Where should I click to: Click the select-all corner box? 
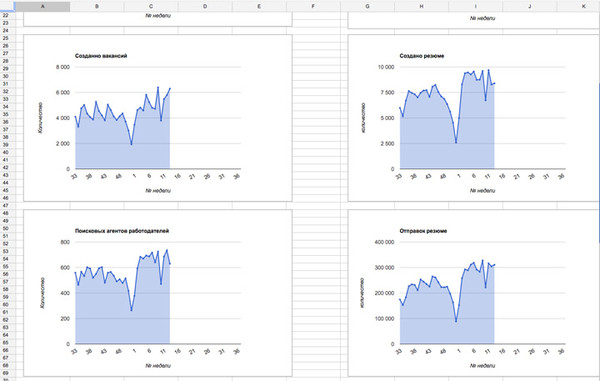pos(7,6)
